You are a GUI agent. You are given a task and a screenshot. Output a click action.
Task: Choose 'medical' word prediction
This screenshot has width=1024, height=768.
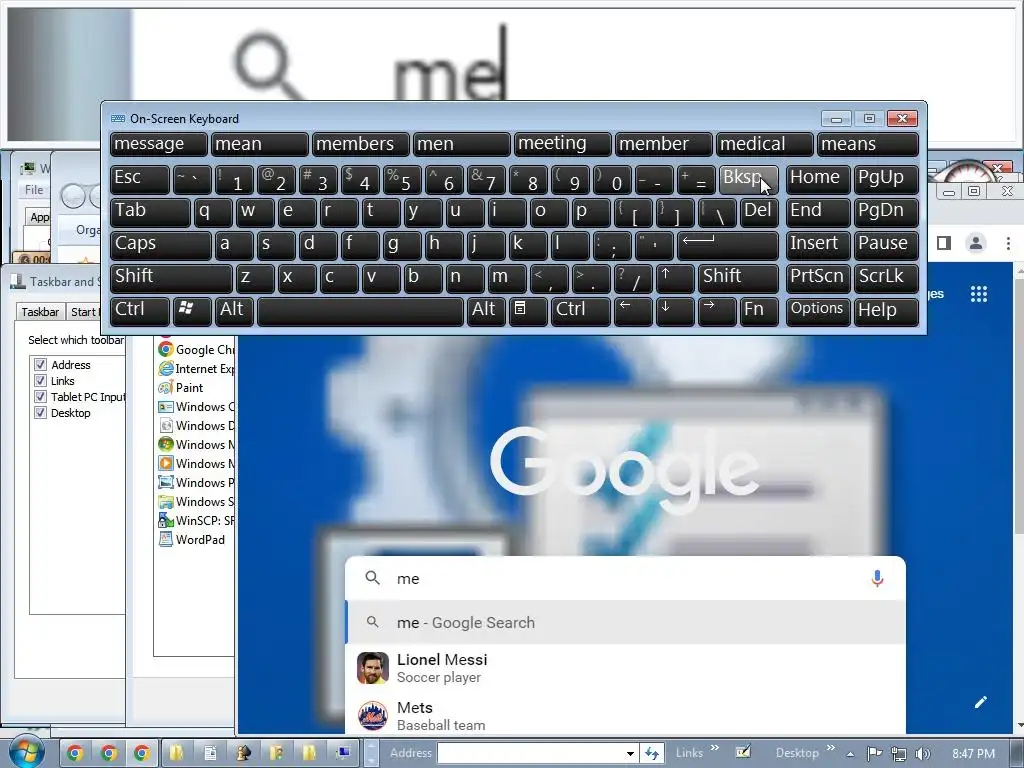pyautogui.click(x=764, y=144)
